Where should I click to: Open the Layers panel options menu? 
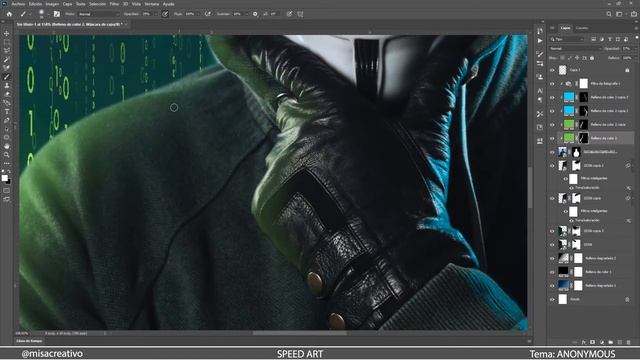pos(636,28)
